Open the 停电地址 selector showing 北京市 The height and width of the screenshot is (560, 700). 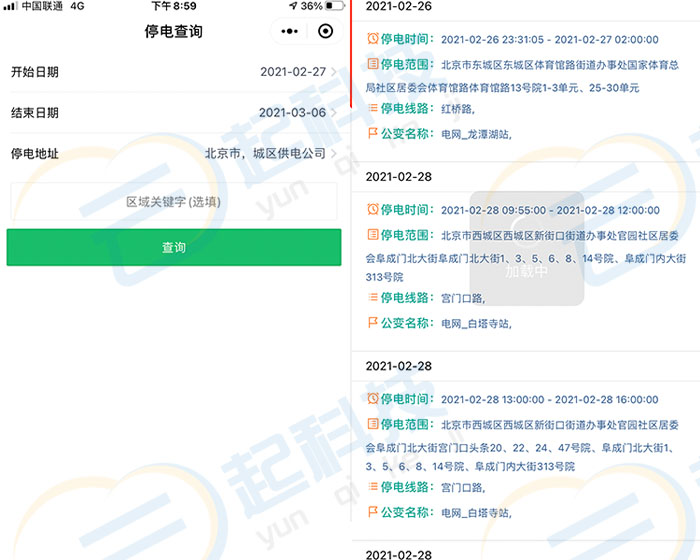[174, 153]
